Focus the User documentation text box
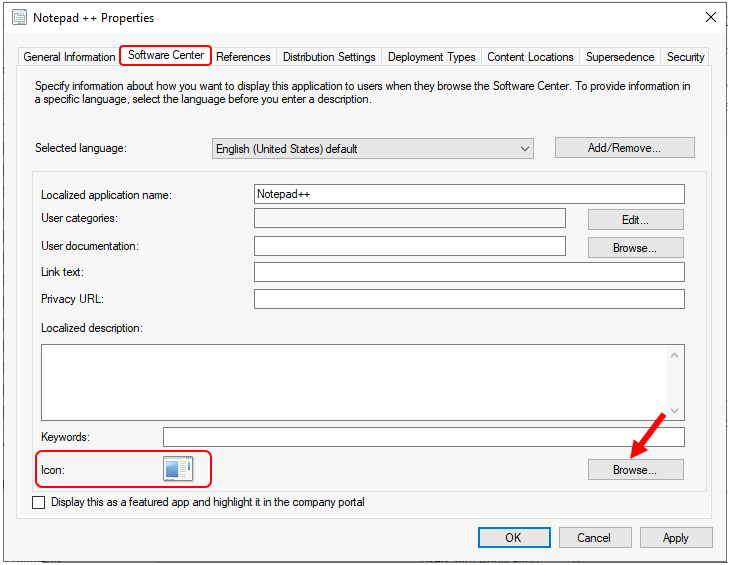Screen dimensions: 730x565 pyautogui.click(x=410, y=246)
